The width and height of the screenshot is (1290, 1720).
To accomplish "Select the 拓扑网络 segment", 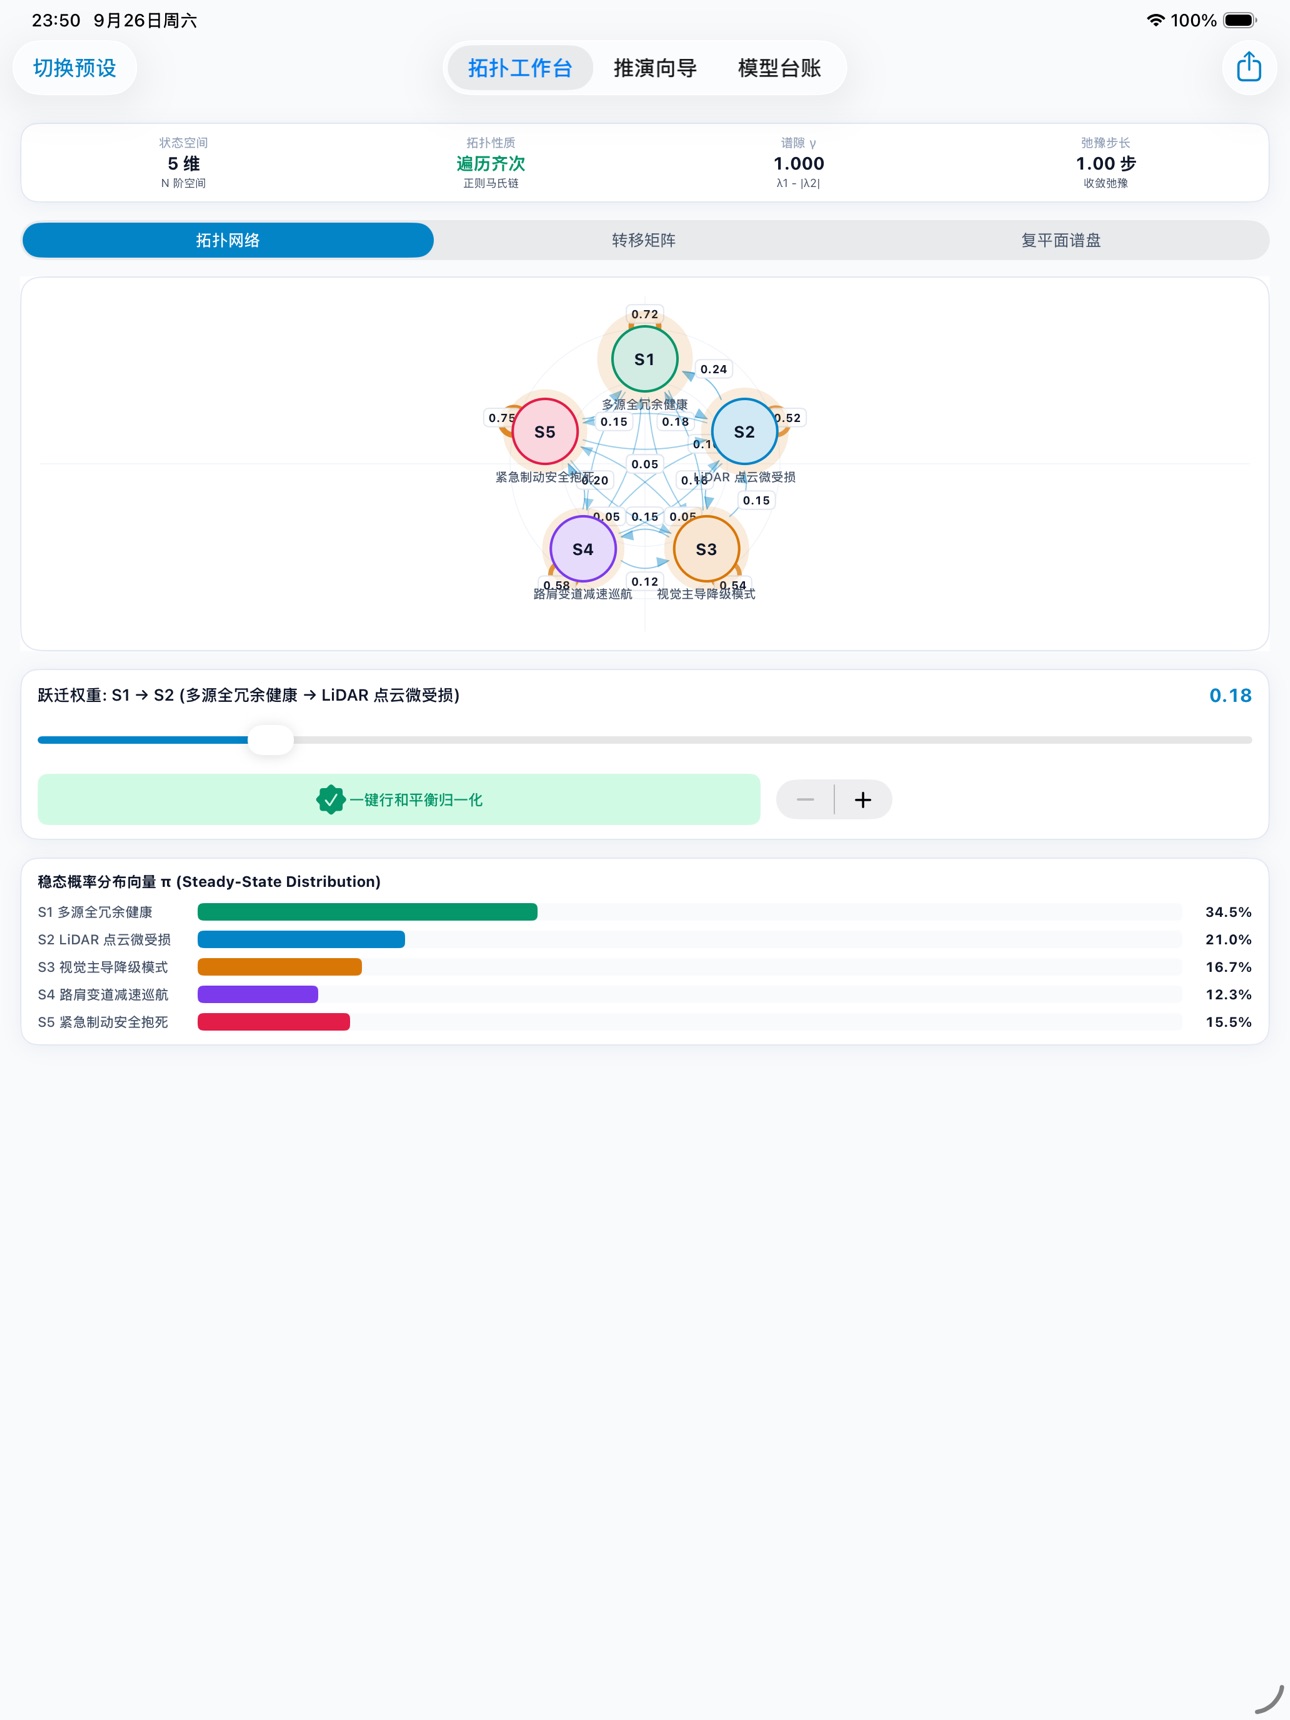I will tap(228, 240).
